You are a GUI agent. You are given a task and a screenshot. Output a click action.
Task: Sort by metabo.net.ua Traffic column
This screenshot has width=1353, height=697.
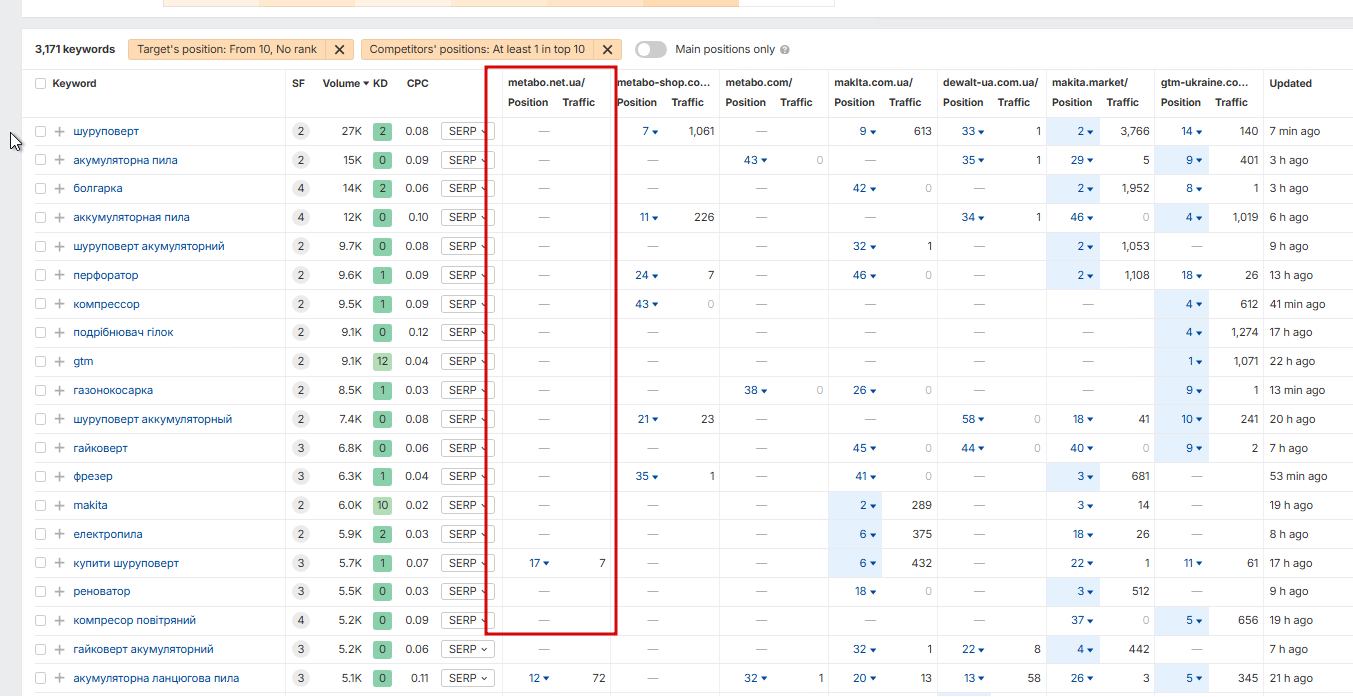(x=579, y=102)
